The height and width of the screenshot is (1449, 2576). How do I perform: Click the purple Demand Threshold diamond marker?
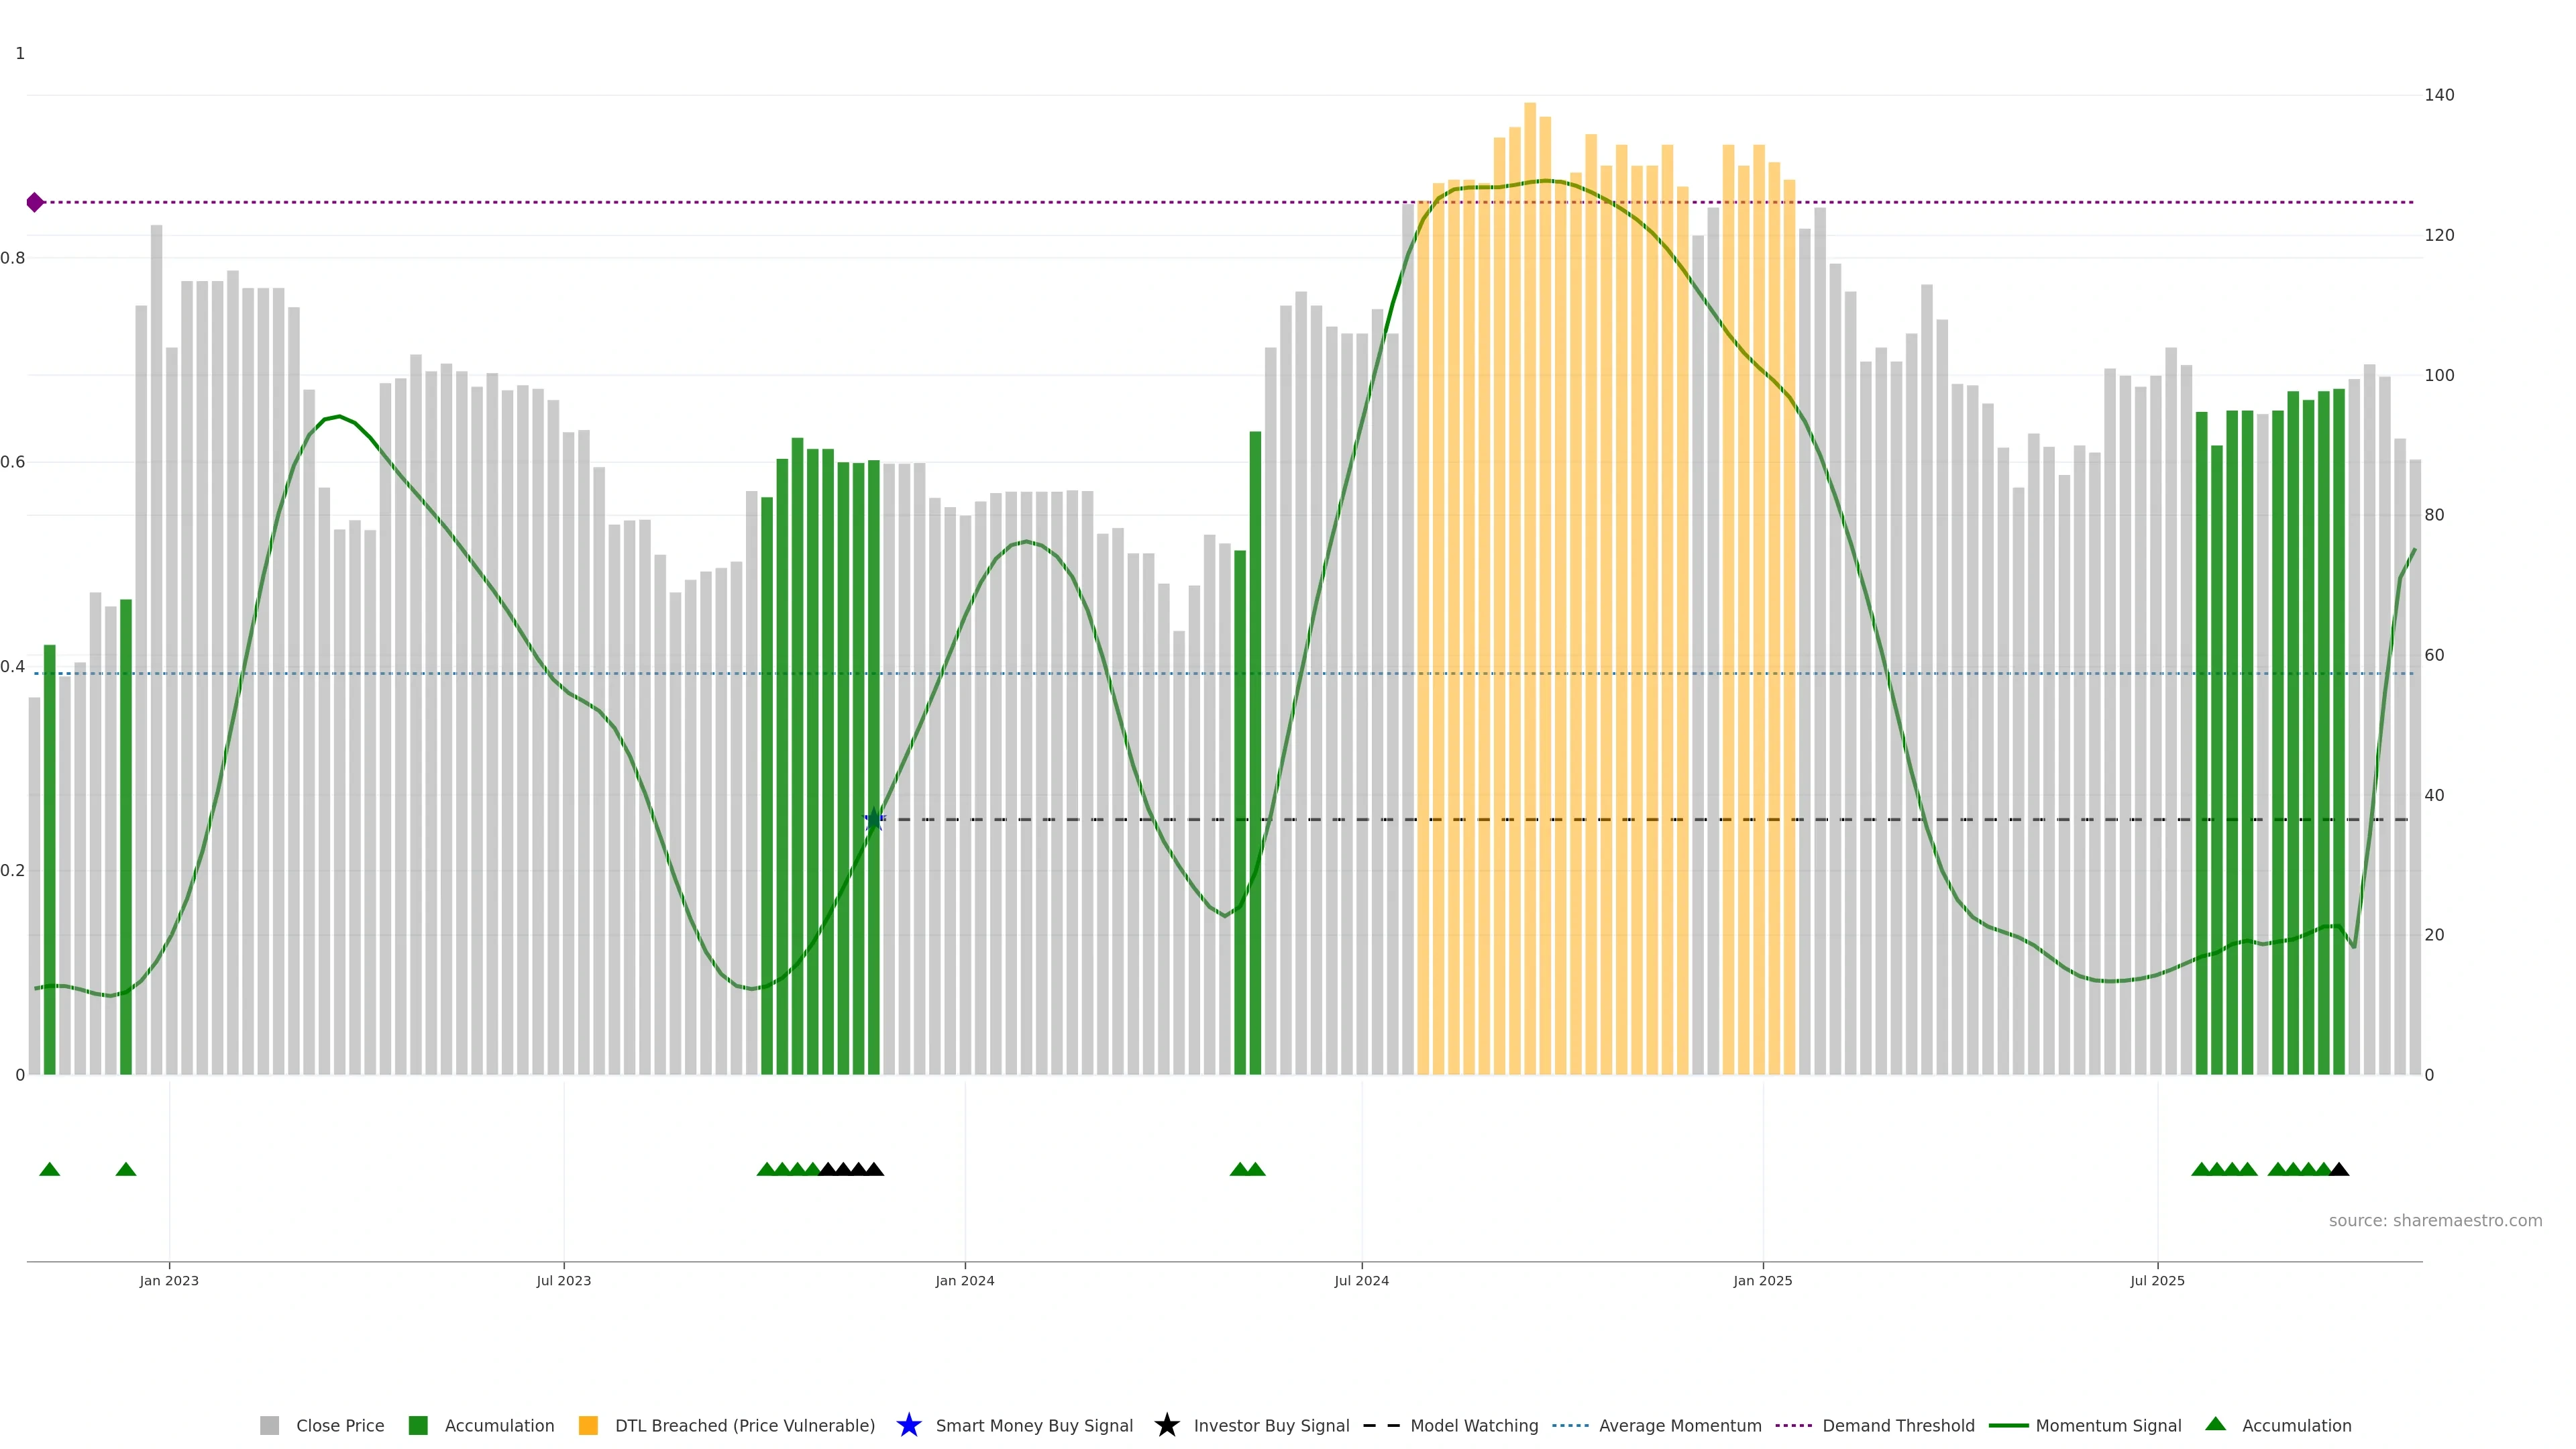point(35,203)
